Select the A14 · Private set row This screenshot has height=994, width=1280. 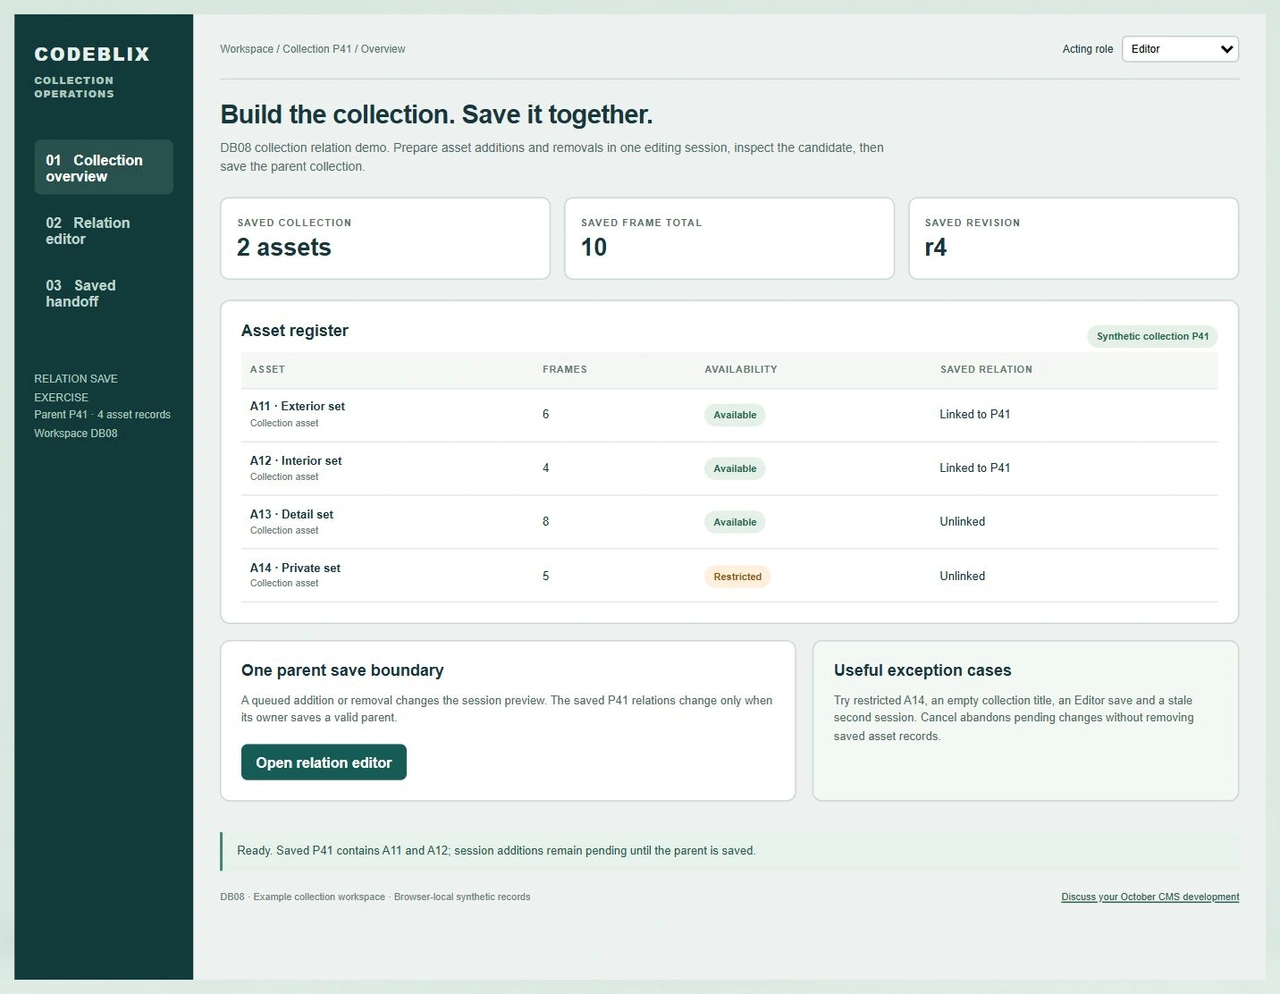click(x=729, y=576)
